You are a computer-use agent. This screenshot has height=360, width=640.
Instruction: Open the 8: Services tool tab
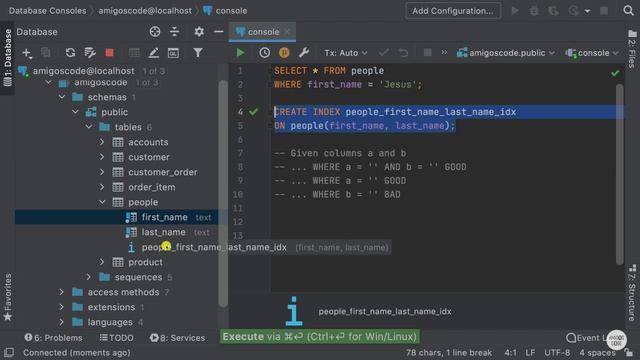[x=177, y=338]
